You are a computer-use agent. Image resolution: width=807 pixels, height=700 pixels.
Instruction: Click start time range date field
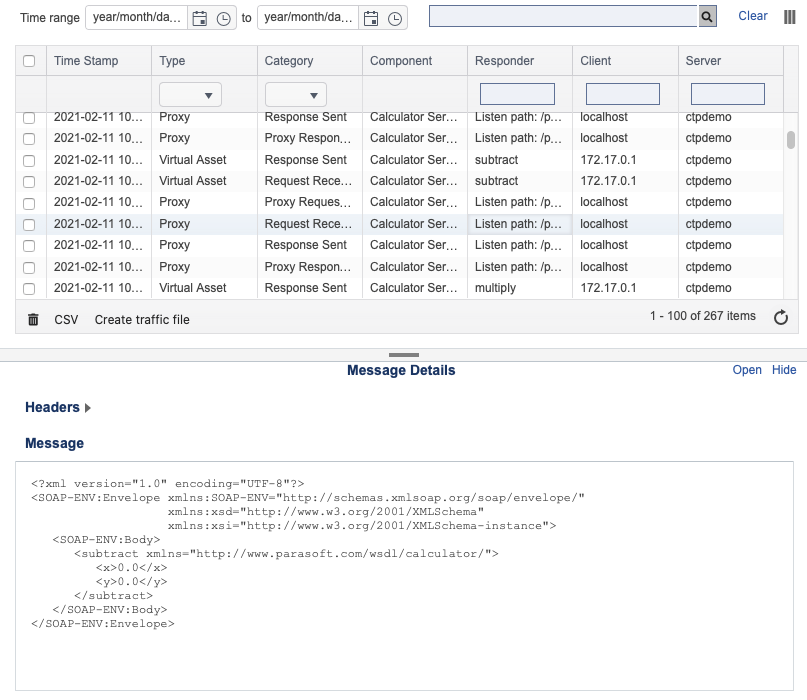click(136, 18)
